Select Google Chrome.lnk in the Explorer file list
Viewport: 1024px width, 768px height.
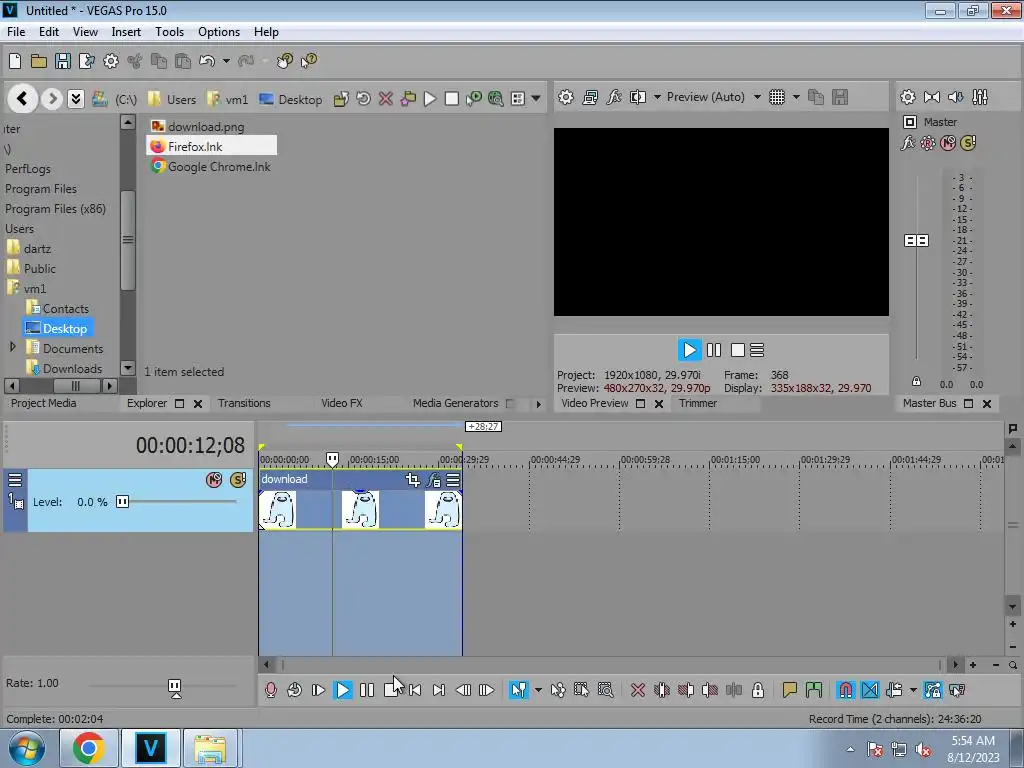point(211,167)
